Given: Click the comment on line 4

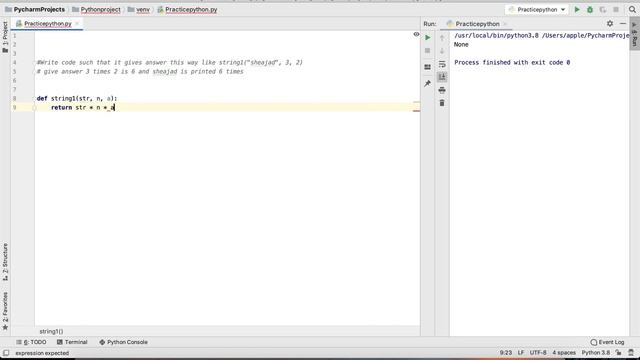Looking at the screenshot, I should pos(169,62).
